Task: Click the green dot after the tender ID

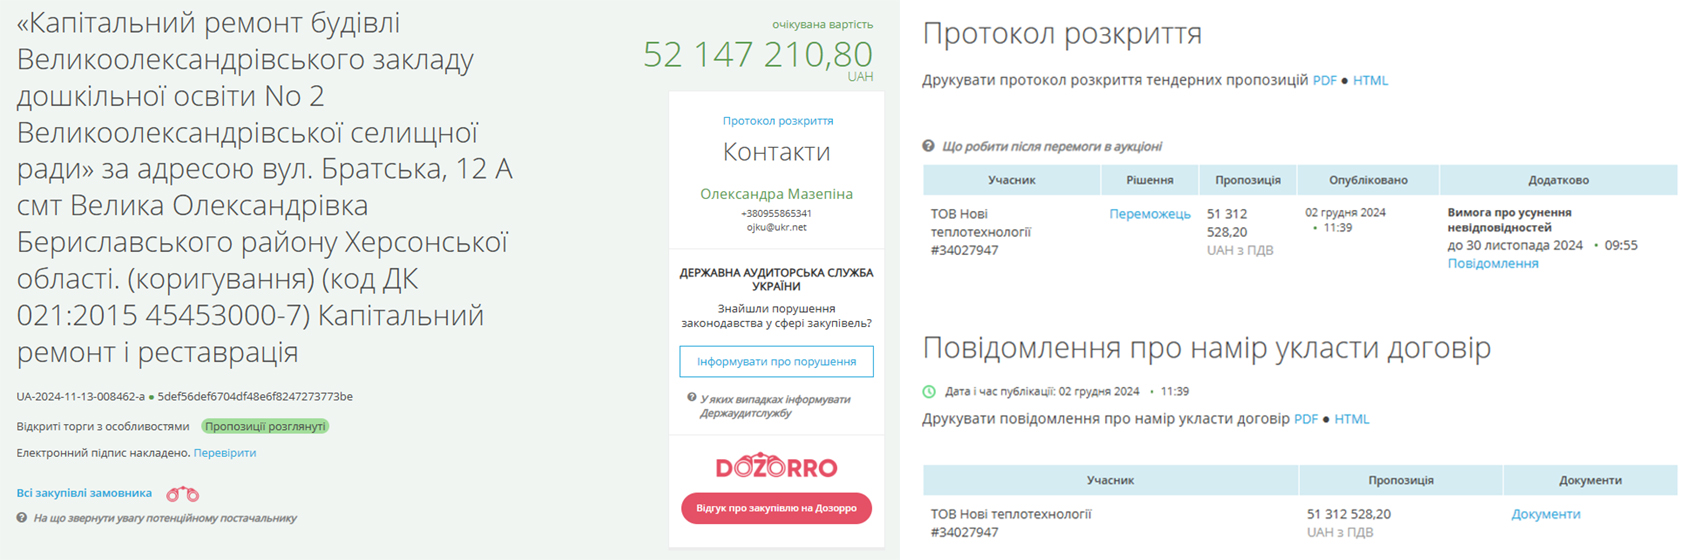Action: click(x=151, y=397)
